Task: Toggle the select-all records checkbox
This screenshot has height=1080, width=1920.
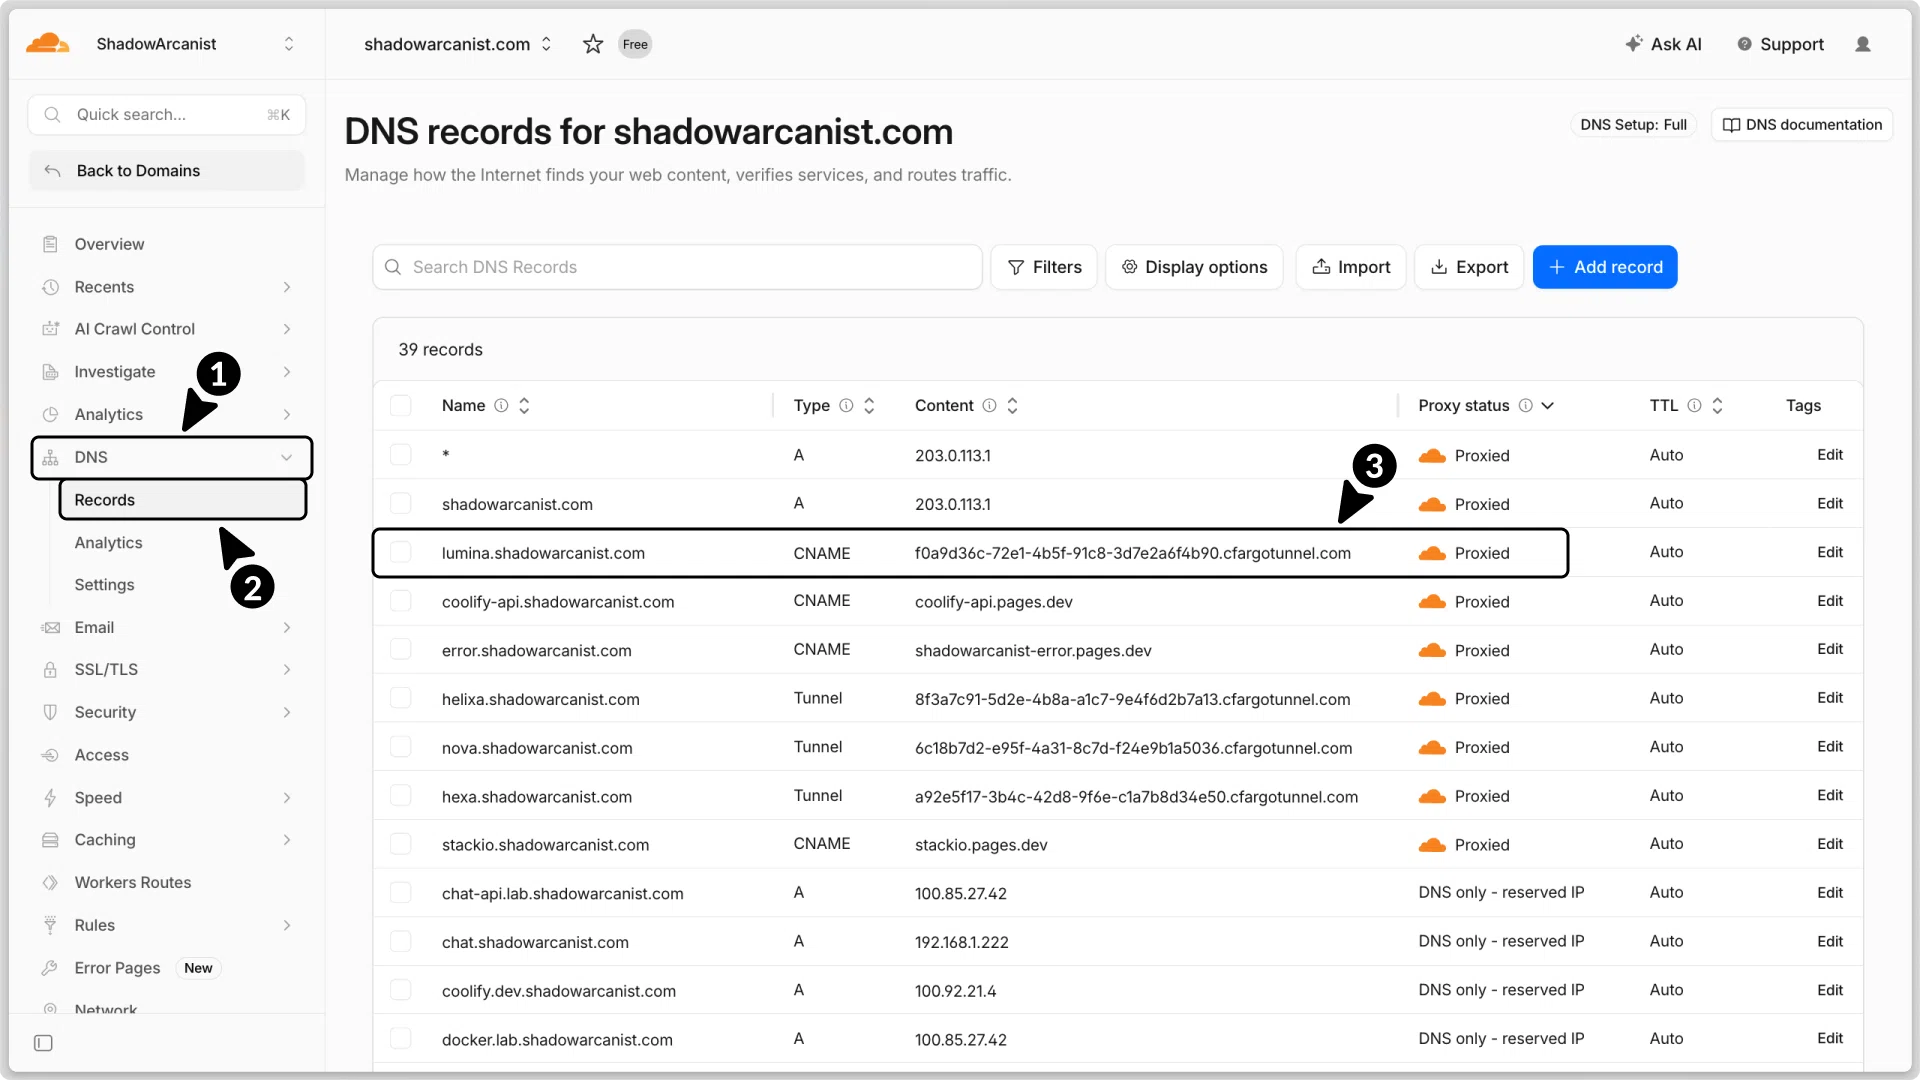Action: 401,405
